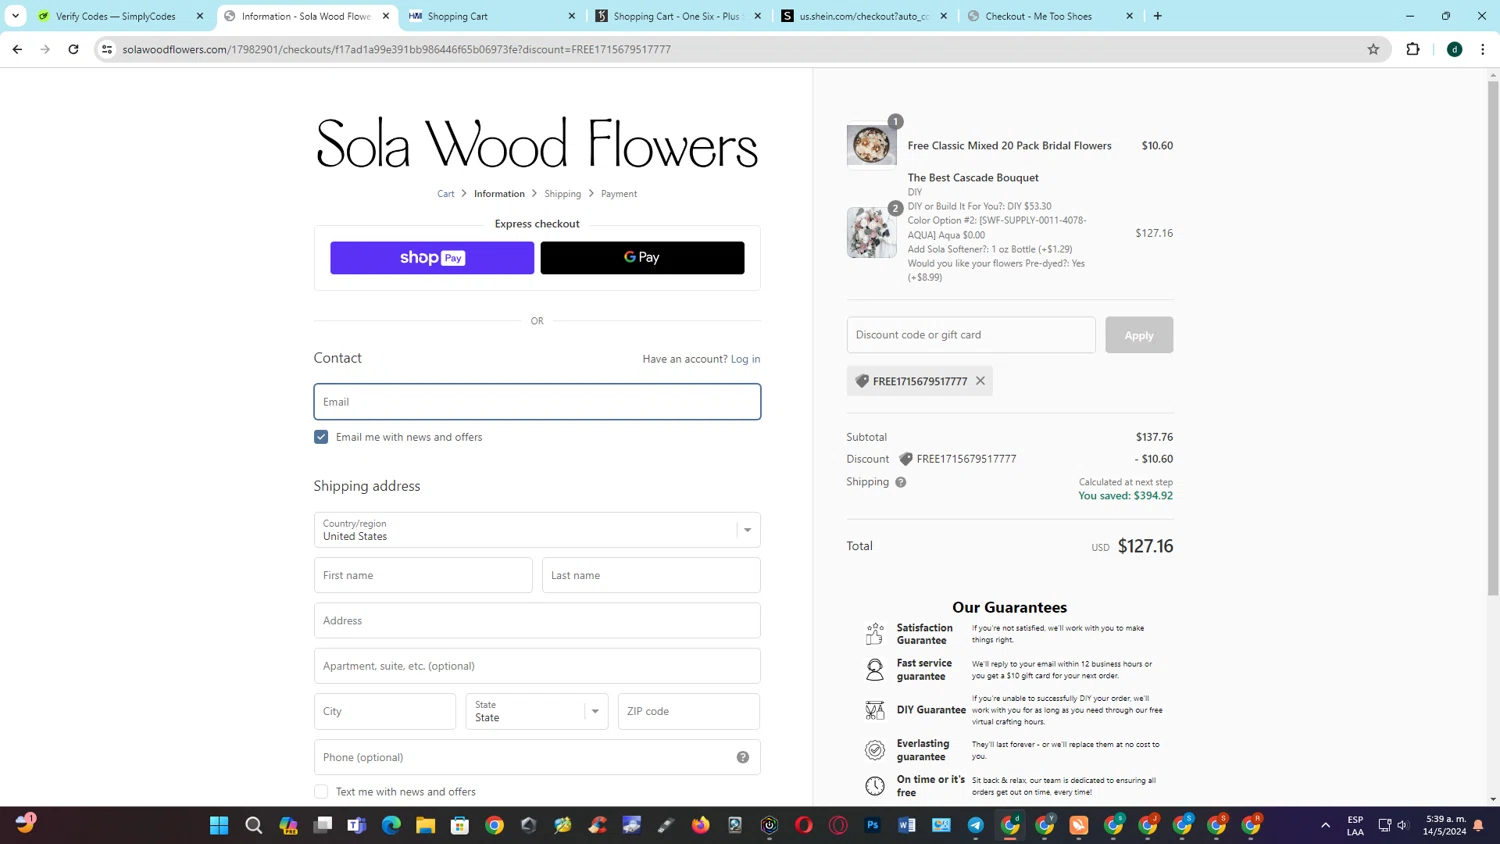Open Microsoft Teams from taskbar
The image size is (1500, 844).
357,825
